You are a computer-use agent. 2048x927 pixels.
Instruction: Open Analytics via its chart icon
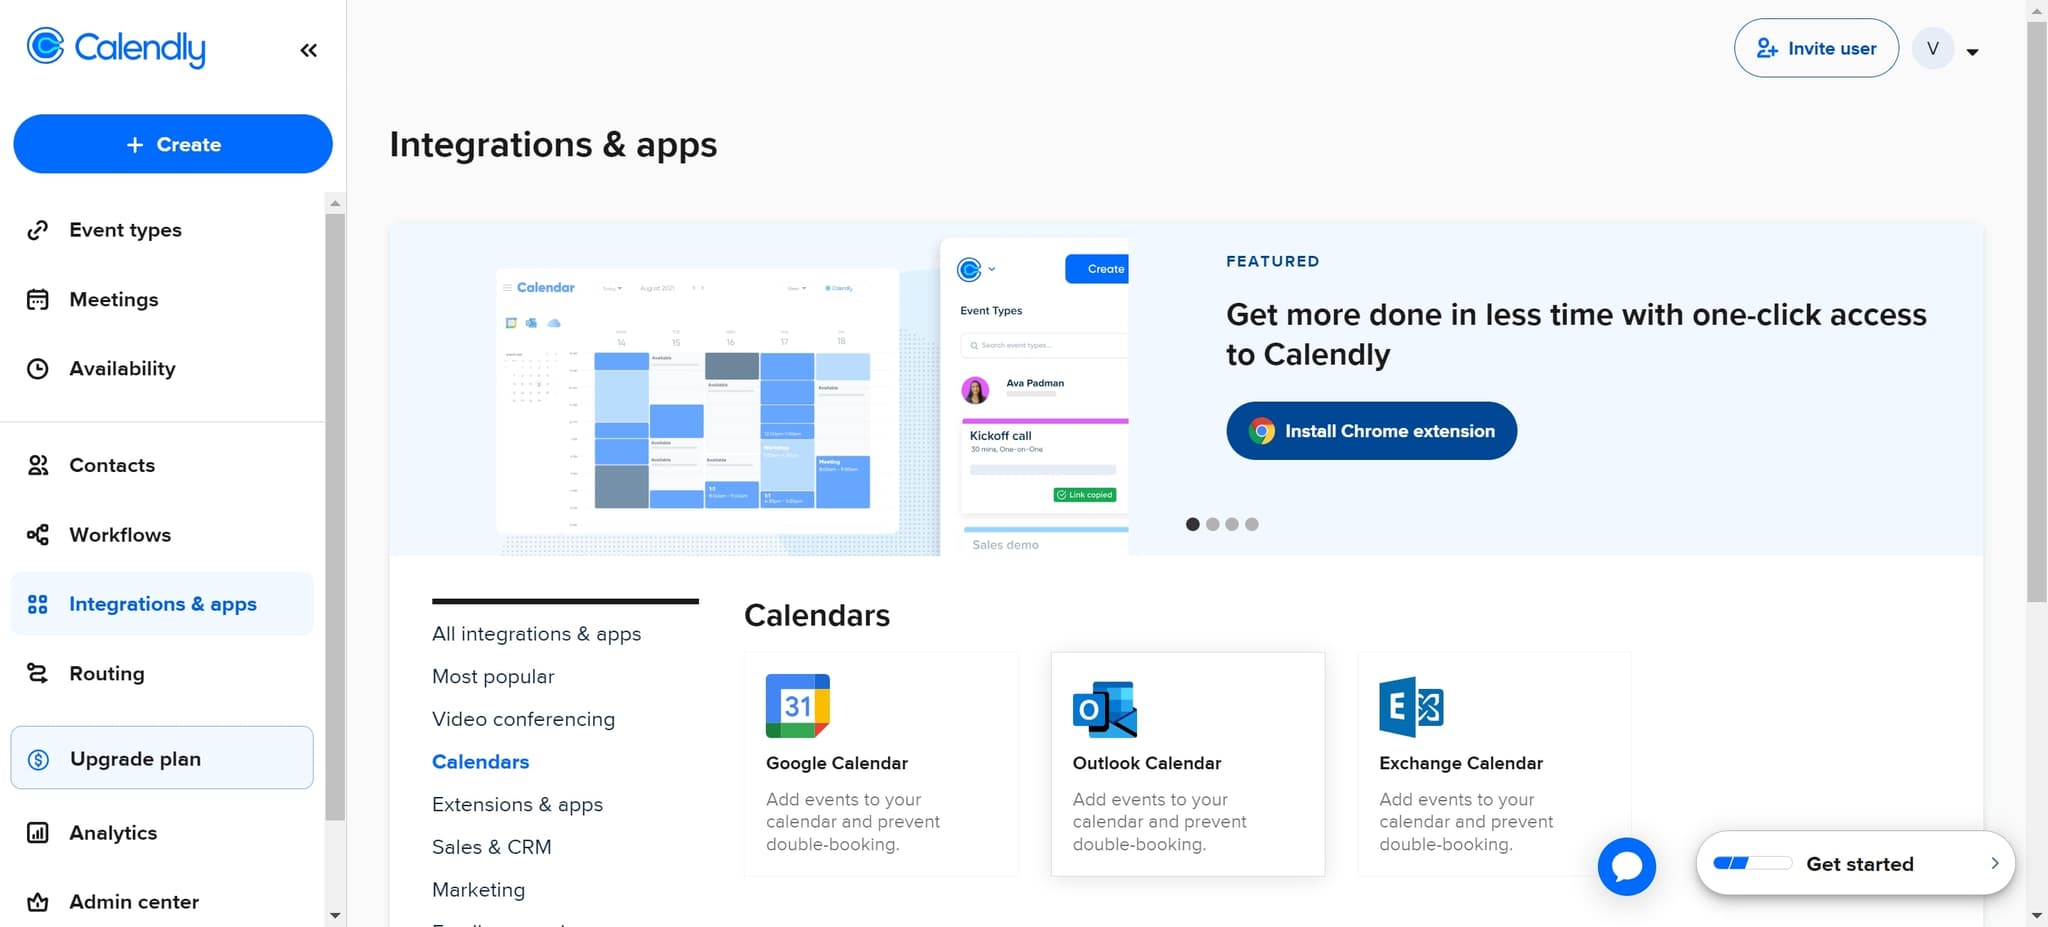click(x=37, y=832)
